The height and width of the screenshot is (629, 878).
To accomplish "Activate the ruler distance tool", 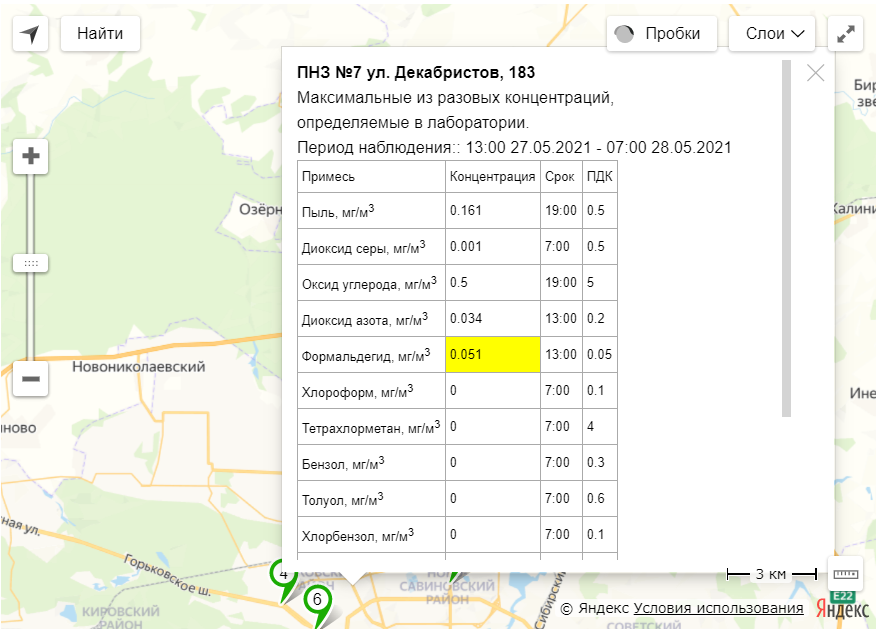I will pos(845,574).
